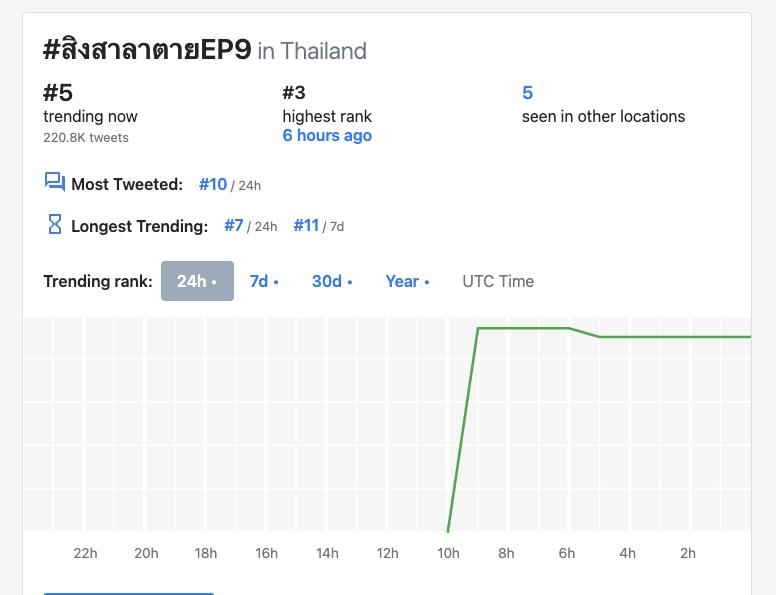The width and height of the screenshot is (776, 595).
Task: Click the 6h marker on chart axis
Action: [567, 553]
